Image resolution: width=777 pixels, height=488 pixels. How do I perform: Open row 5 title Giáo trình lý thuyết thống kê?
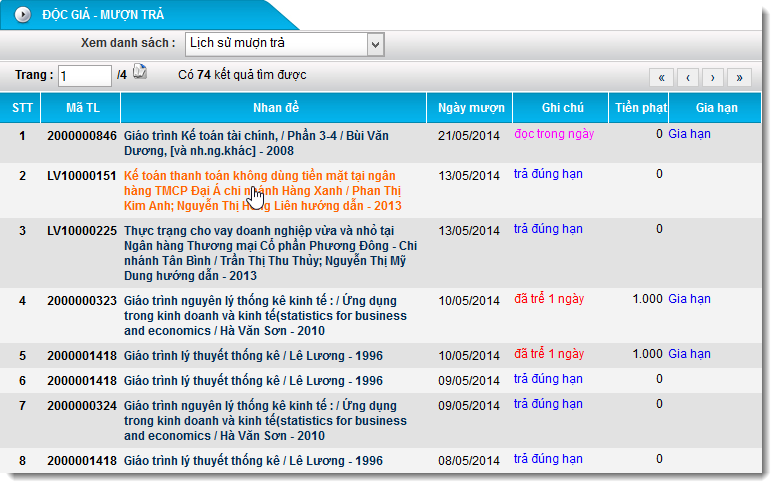coord(253,356)
